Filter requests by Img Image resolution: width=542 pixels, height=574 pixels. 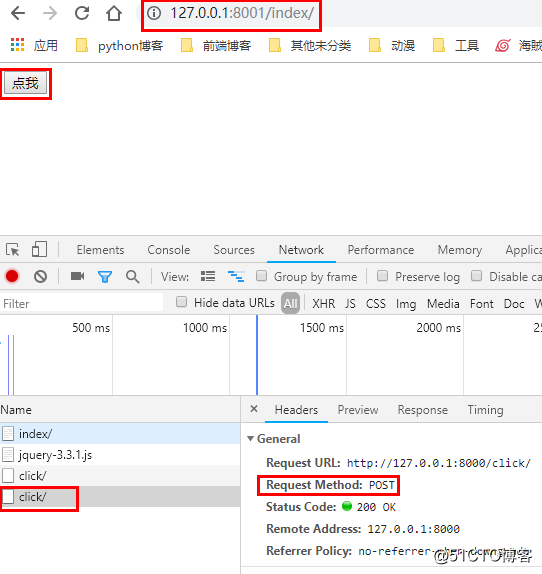[x=406, y=304]
